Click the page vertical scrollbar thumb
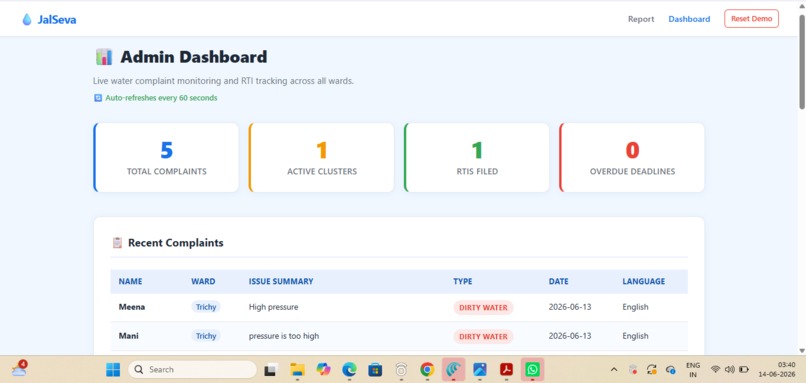This screenshot has height=383, width=806. tap(801, 62)
